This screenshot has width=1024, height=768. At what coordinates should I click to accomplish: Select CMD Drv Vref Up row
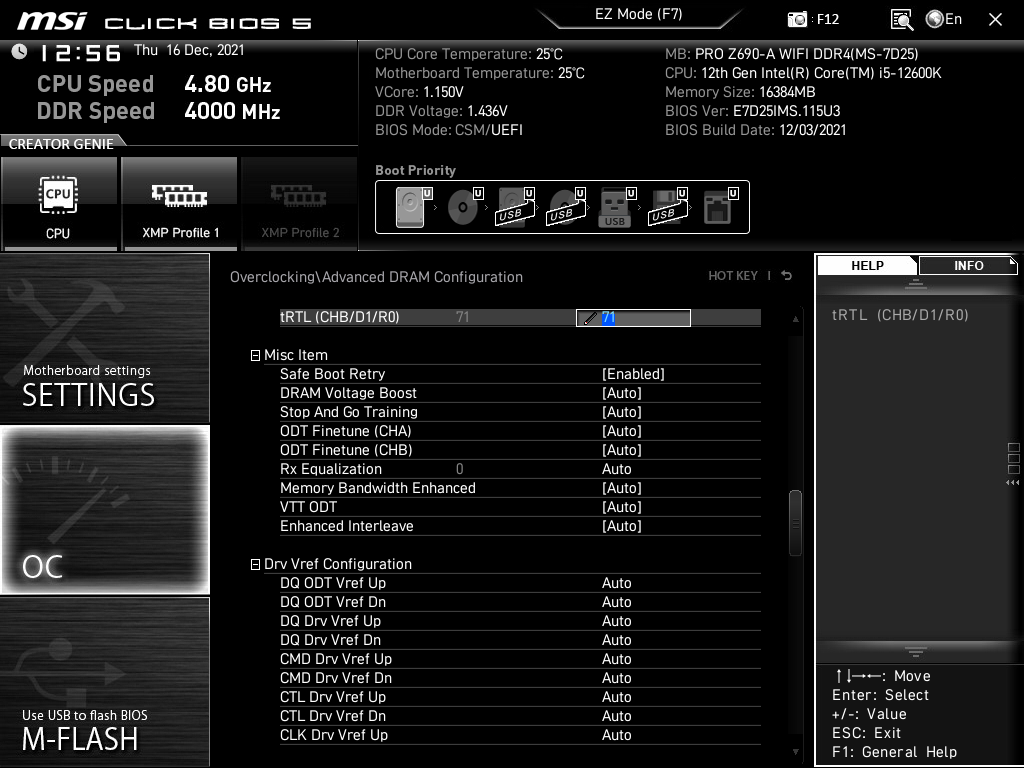point(520,658)
